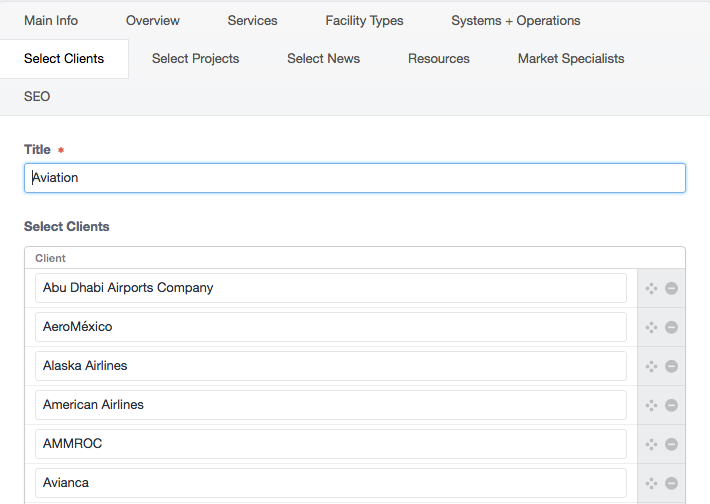Remove the Alaska Airlines client row

672,366
